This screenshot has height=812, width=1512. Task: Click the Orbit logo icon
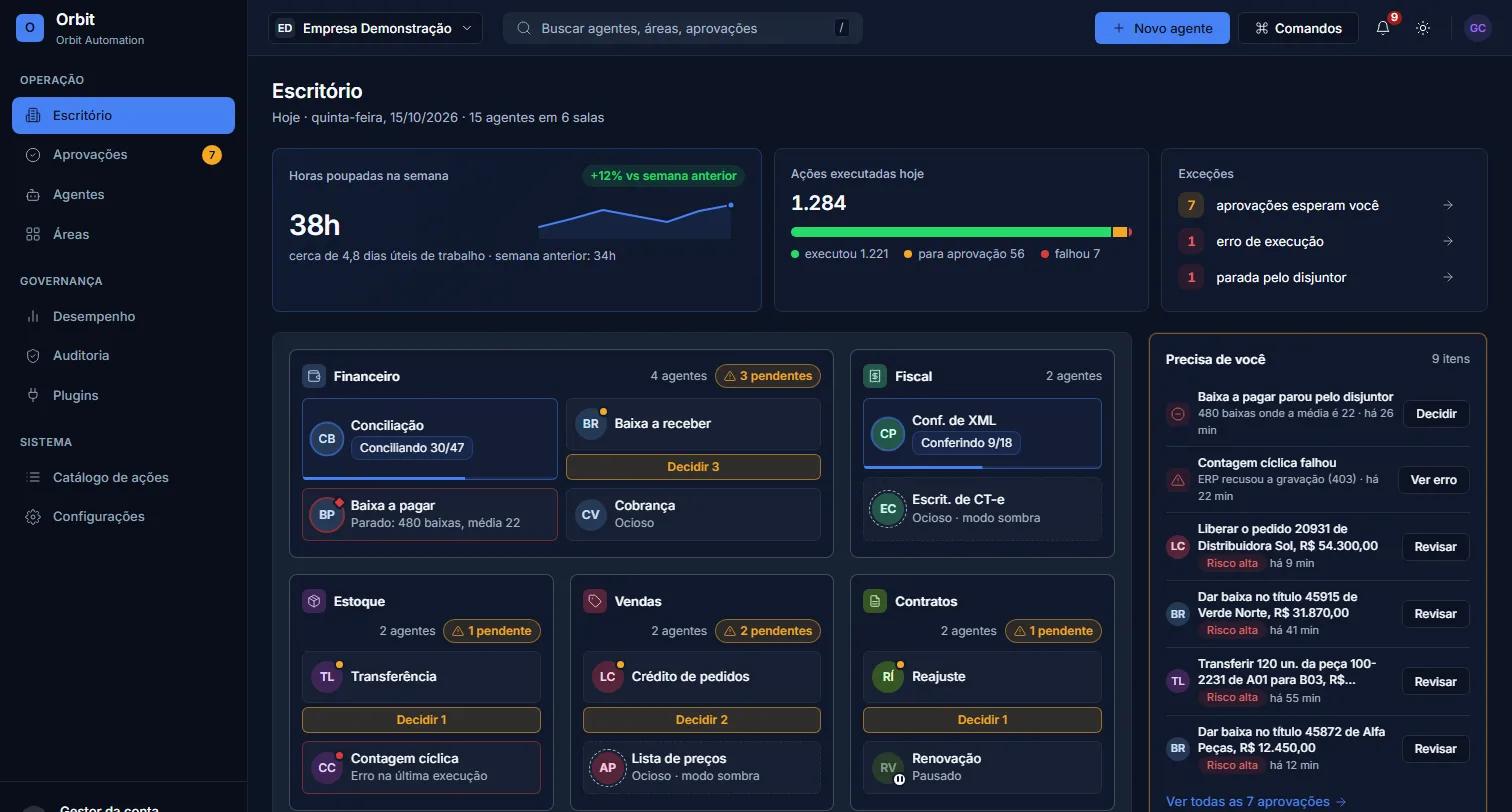[x=30, y=28]
